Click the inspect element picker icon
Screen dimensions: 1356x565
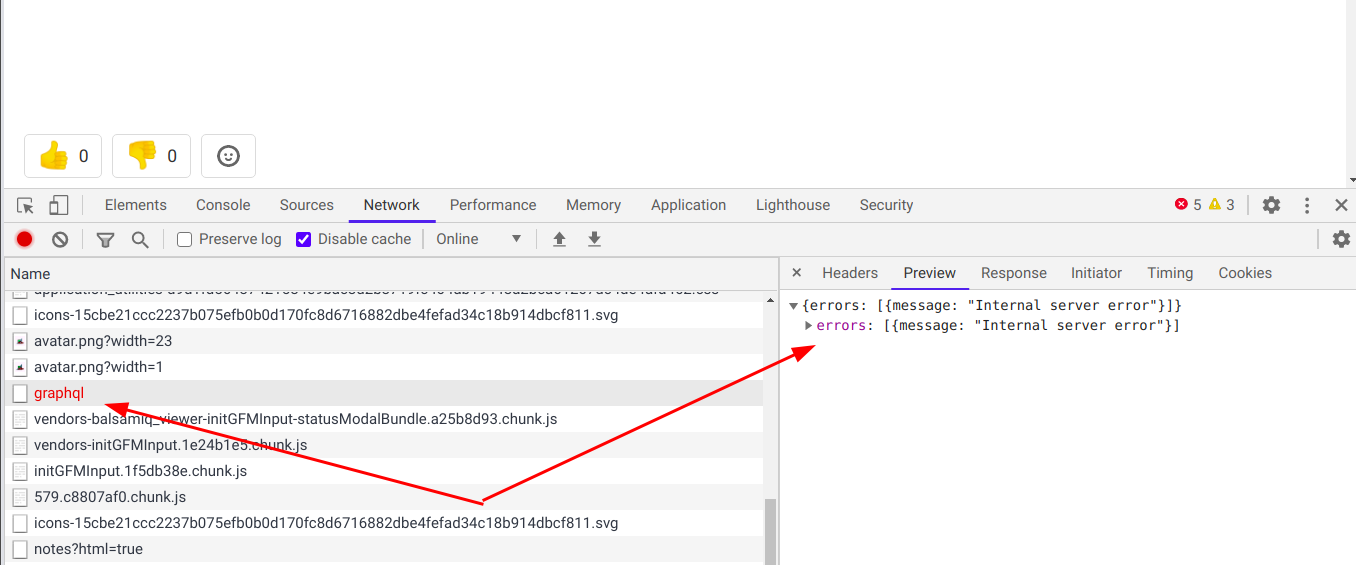[26, 205]
